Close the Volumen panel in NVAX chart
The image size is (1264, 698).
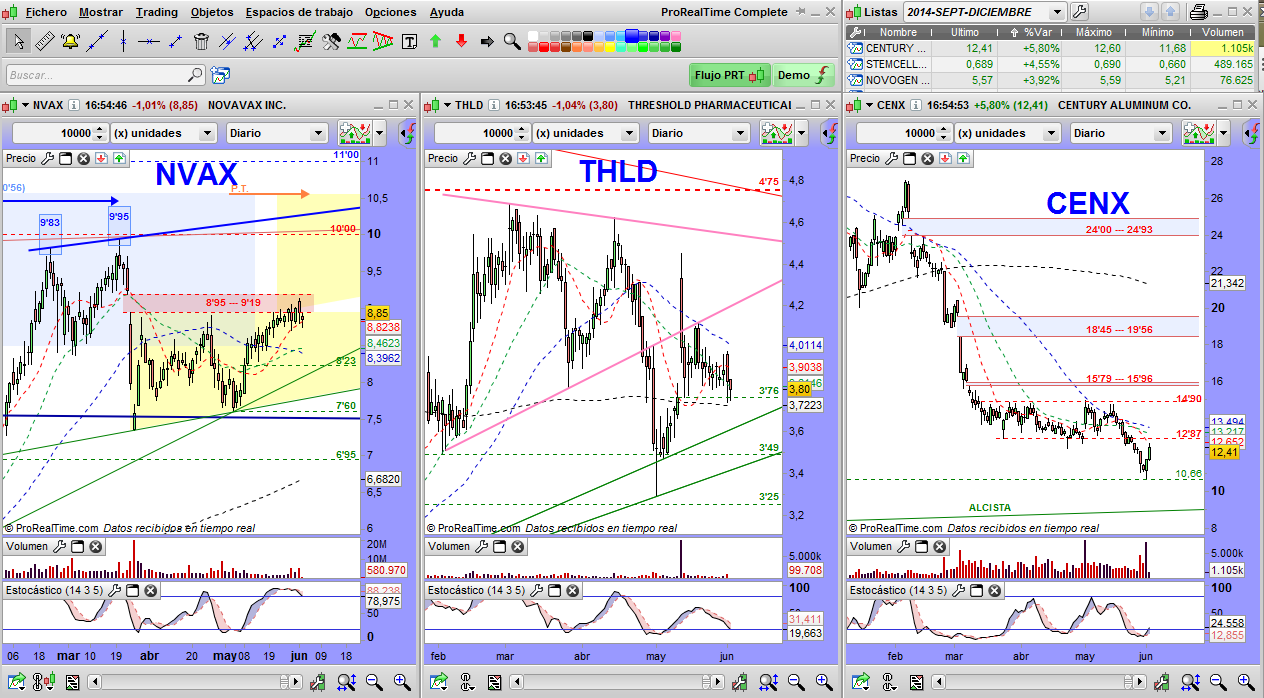95,547
